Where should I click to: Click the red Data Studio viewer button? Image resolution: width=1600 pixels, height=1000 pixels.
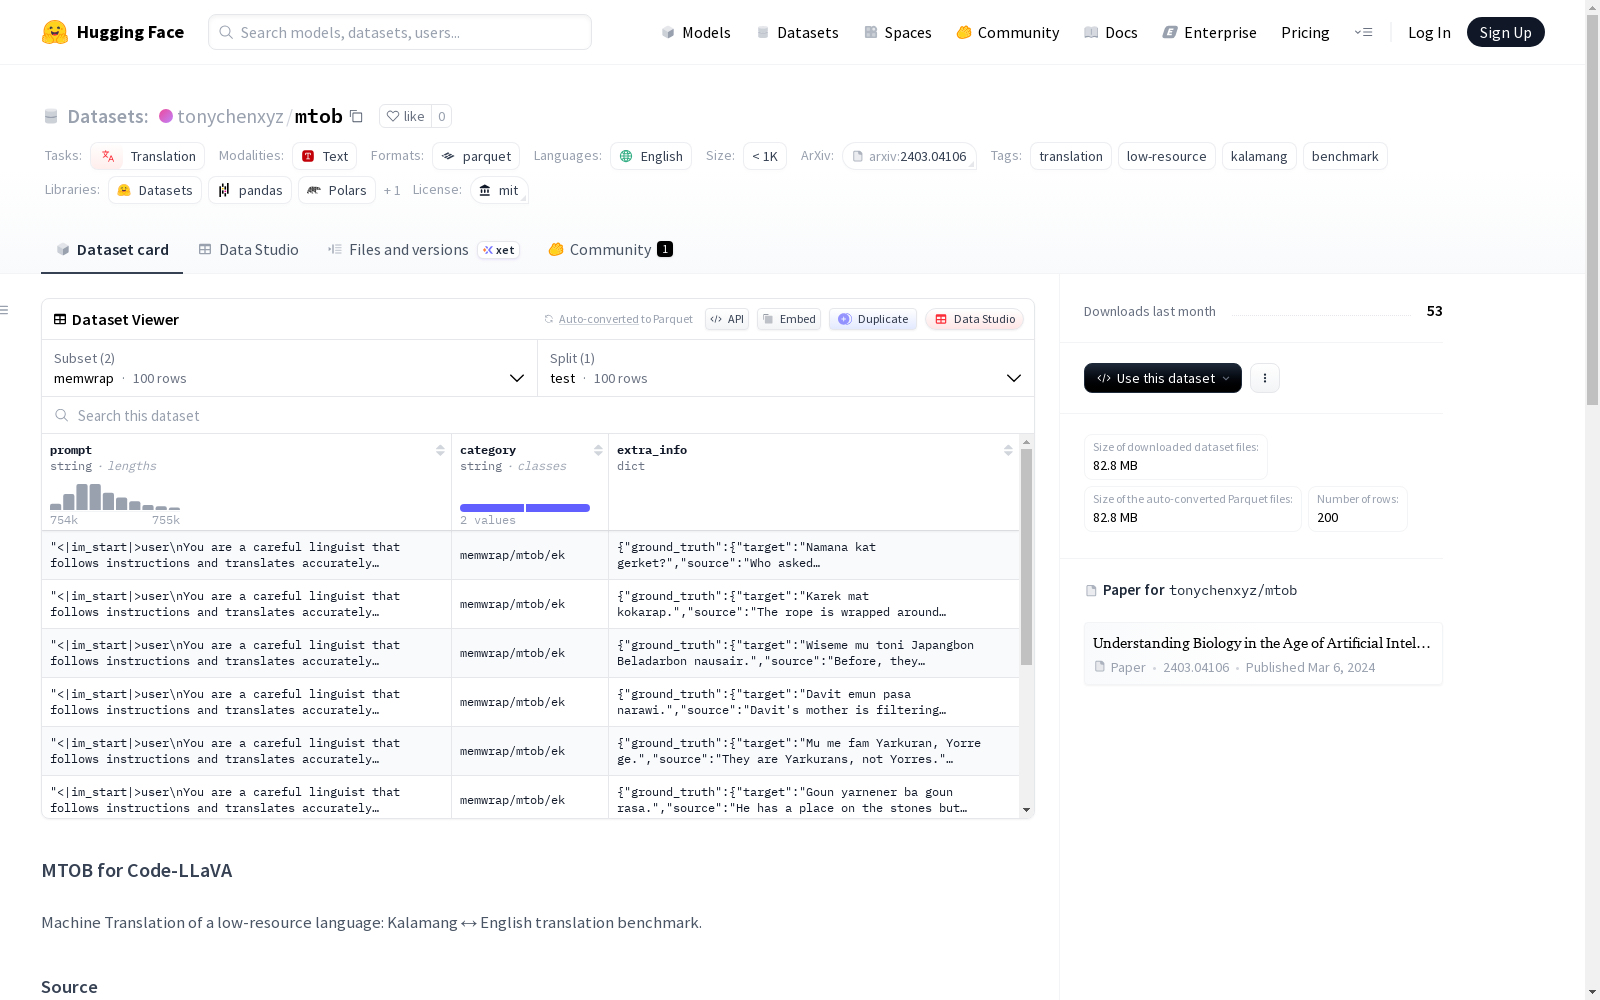click(x=975, y=319)
